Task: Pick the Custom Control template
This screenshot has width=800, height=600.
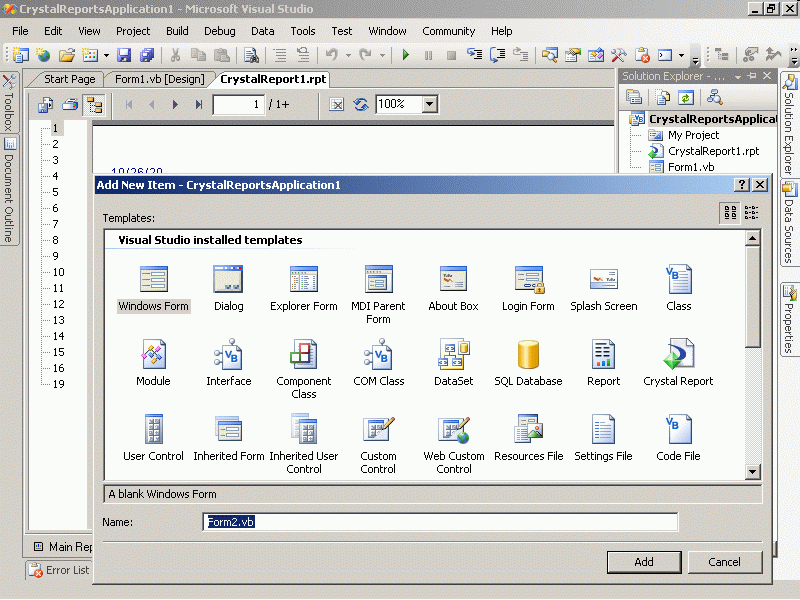Action: (x=378, y=444)
